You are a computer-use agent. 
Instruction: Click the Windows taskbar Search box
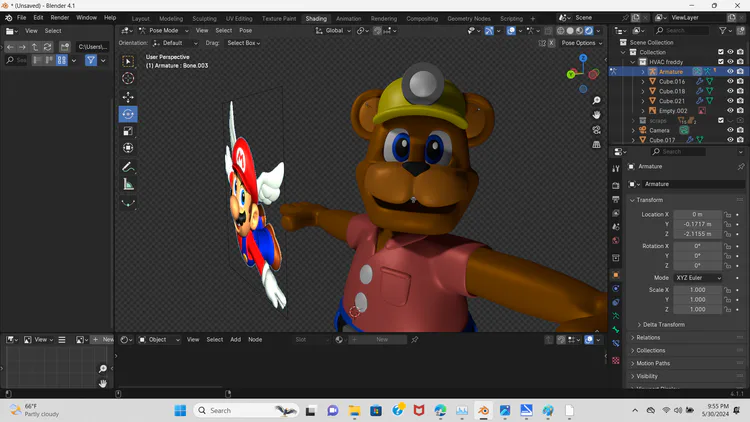tap(246, 411)
